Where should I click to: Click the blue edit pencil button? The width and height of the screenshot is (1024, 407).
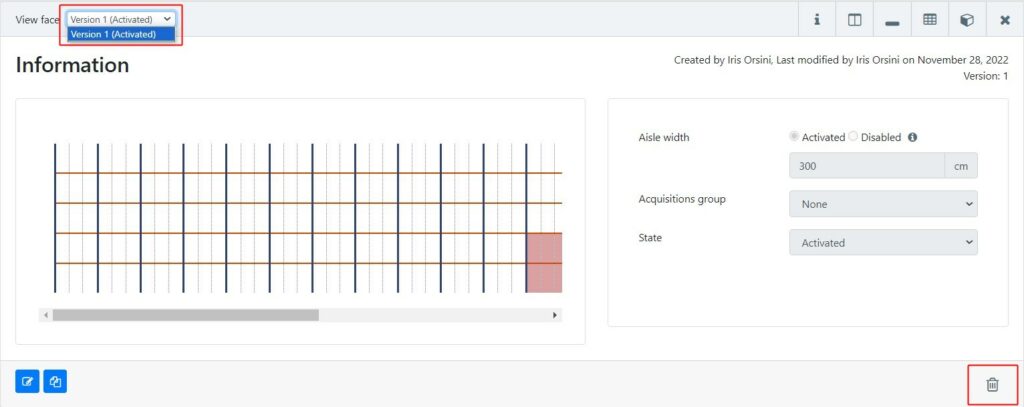(x=27, y=381)
